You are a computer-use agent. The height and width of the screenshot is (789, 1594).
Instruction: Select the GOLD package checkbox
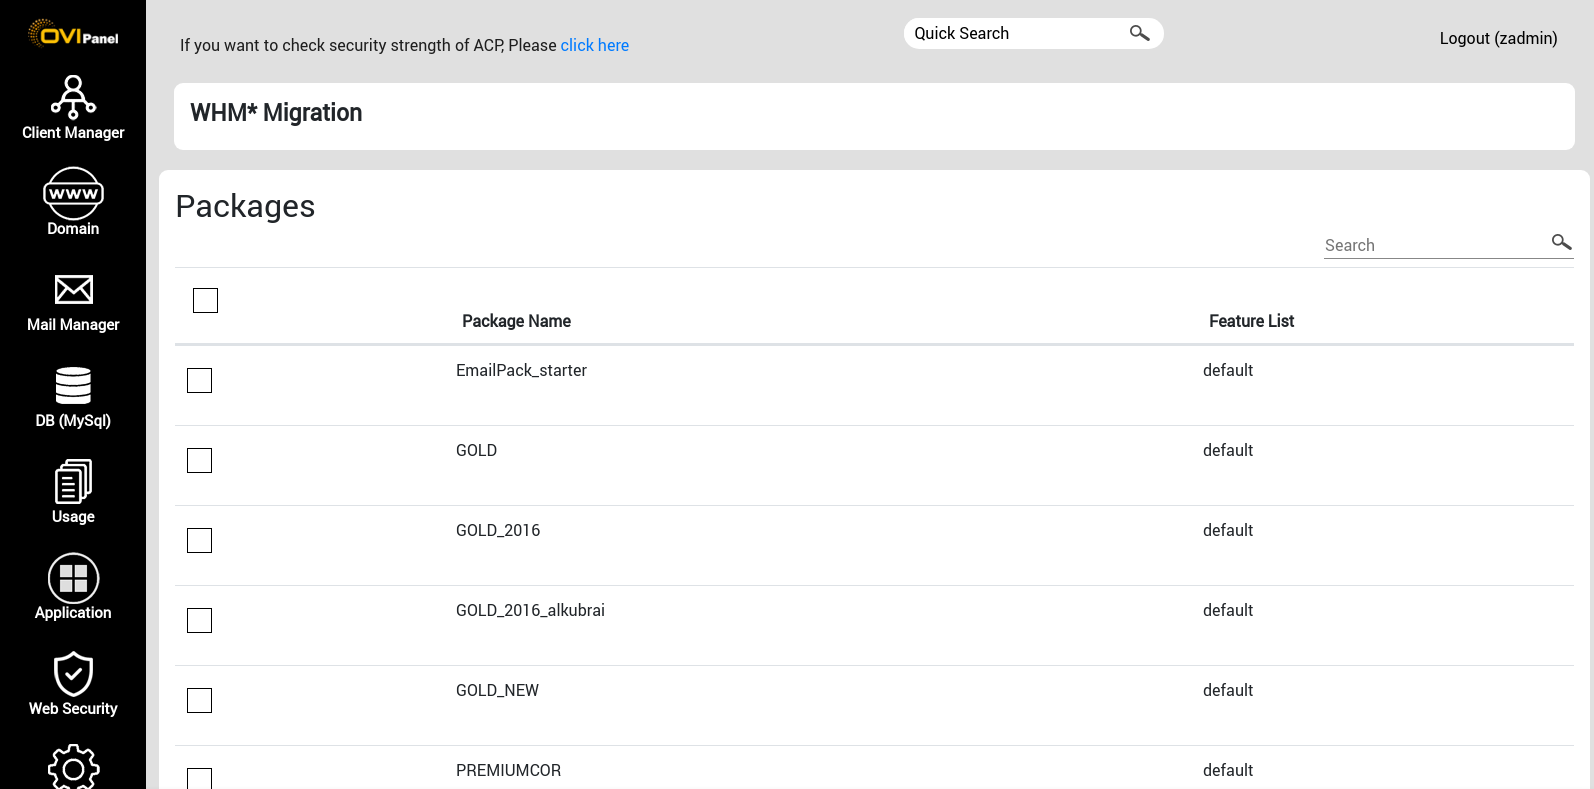[199, 460]
